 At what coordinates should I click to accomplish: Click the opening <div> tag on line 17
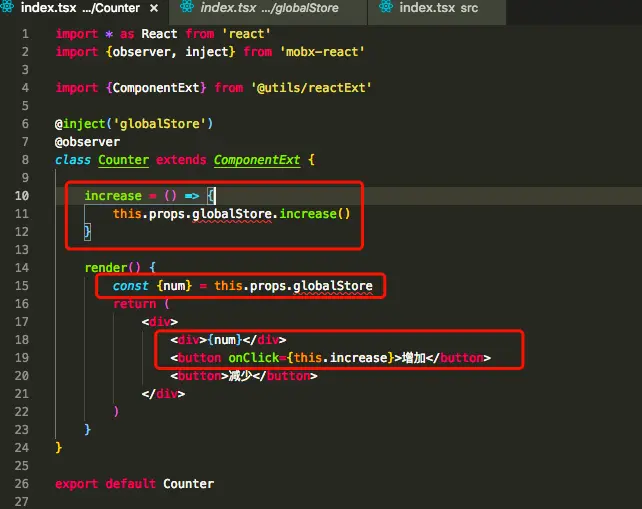(x=160, y=322)
